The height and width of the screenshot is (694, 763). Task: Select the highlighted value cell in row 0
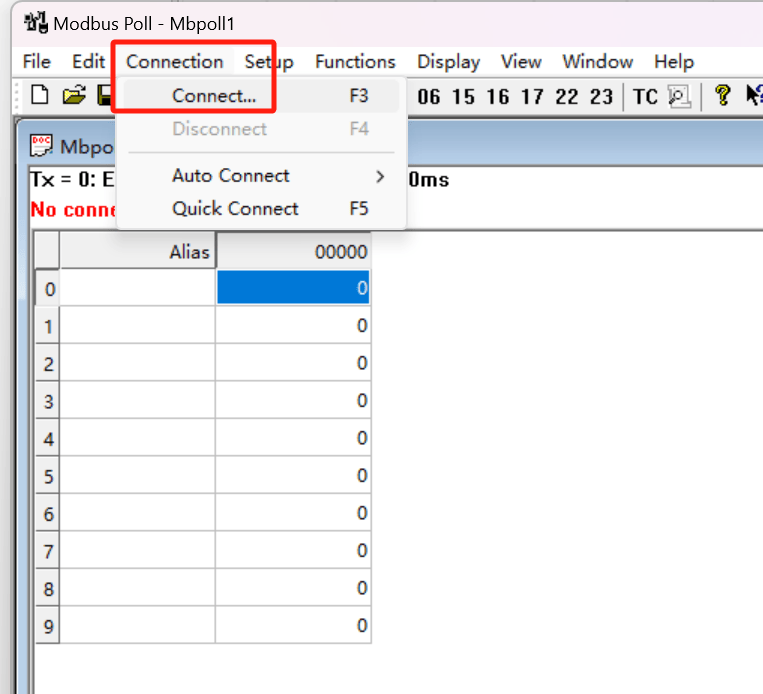tap(293, 288)
